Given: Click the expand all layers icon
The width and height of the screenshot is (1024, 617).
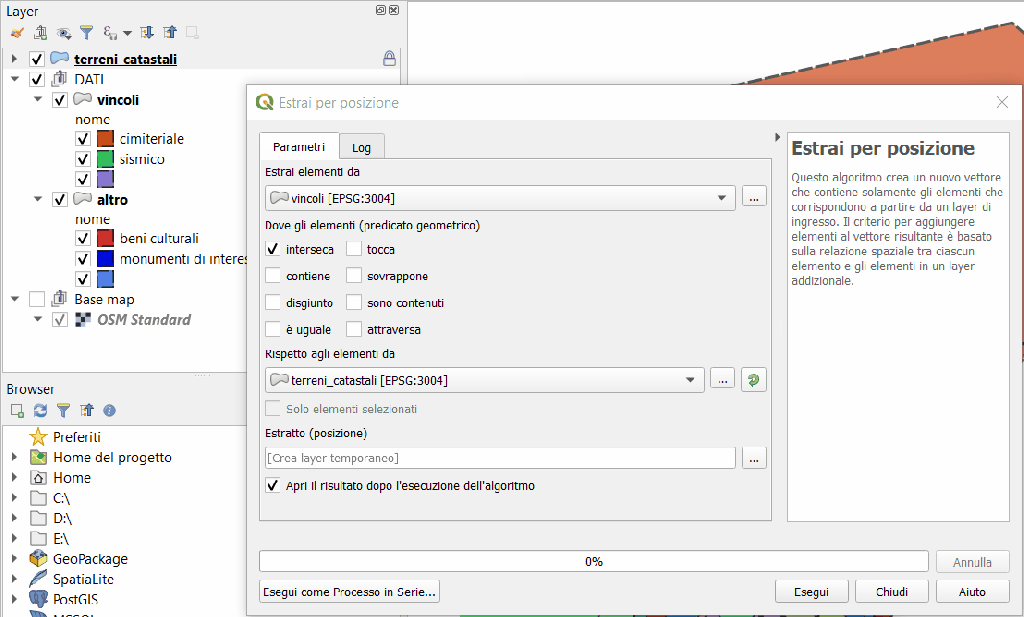Looking at the screenshot, I should (149, 33).
